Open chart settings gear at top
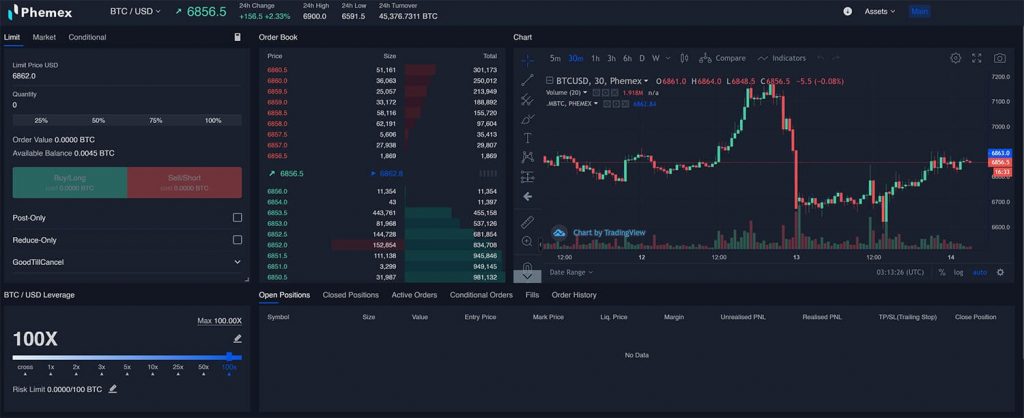Image resolution: width=1024 pixels, height=418 pixels. click(x=955, y=58)
